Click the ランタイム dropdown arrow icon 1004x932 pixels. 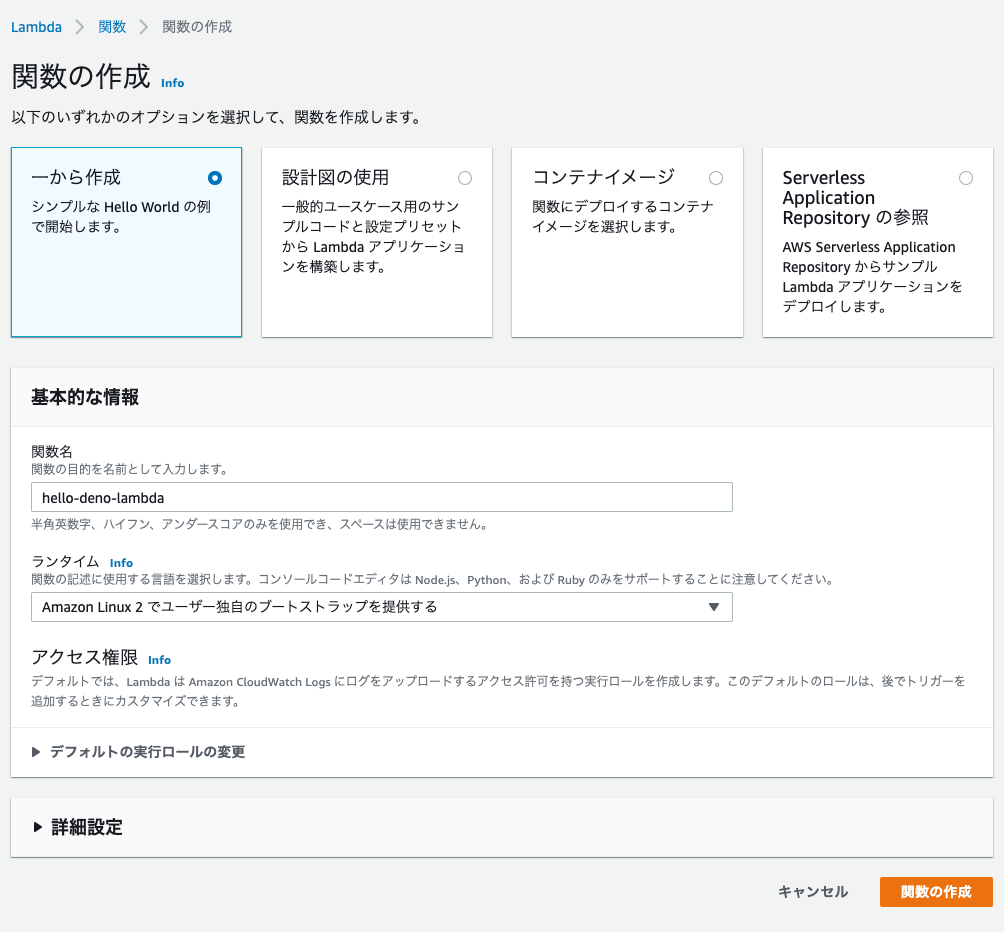coord(714,607)
